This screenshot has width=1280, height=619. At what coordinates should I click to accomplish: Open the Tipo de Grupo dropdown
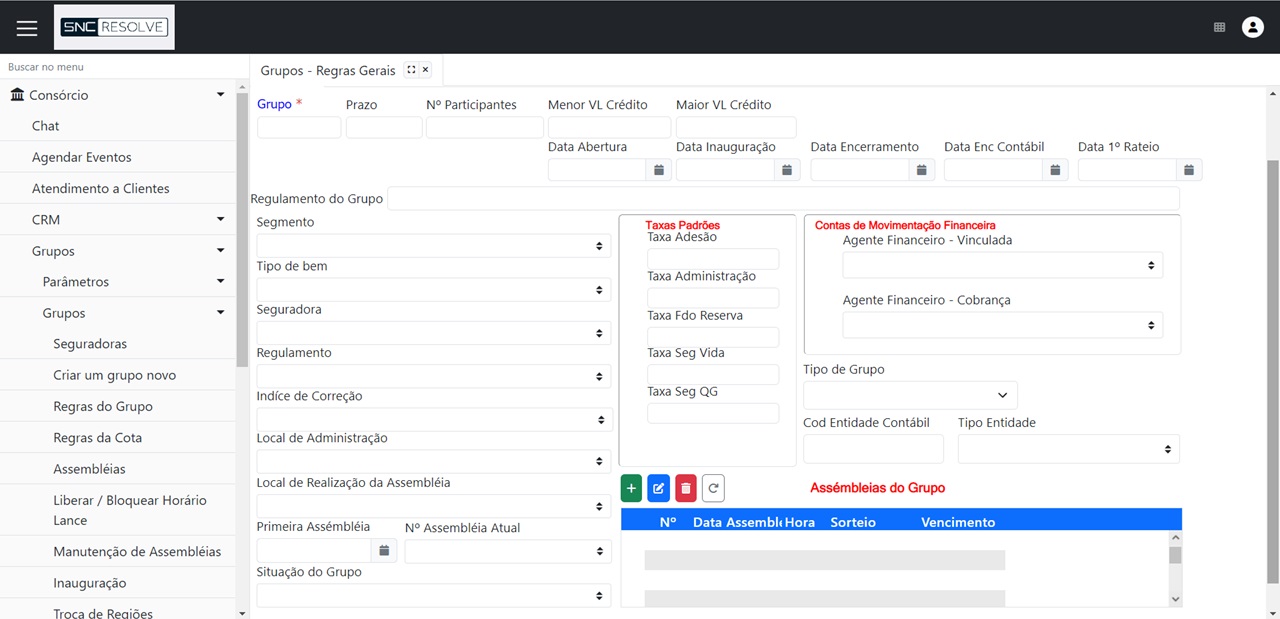pyautogui.click(x=909, y=395)
